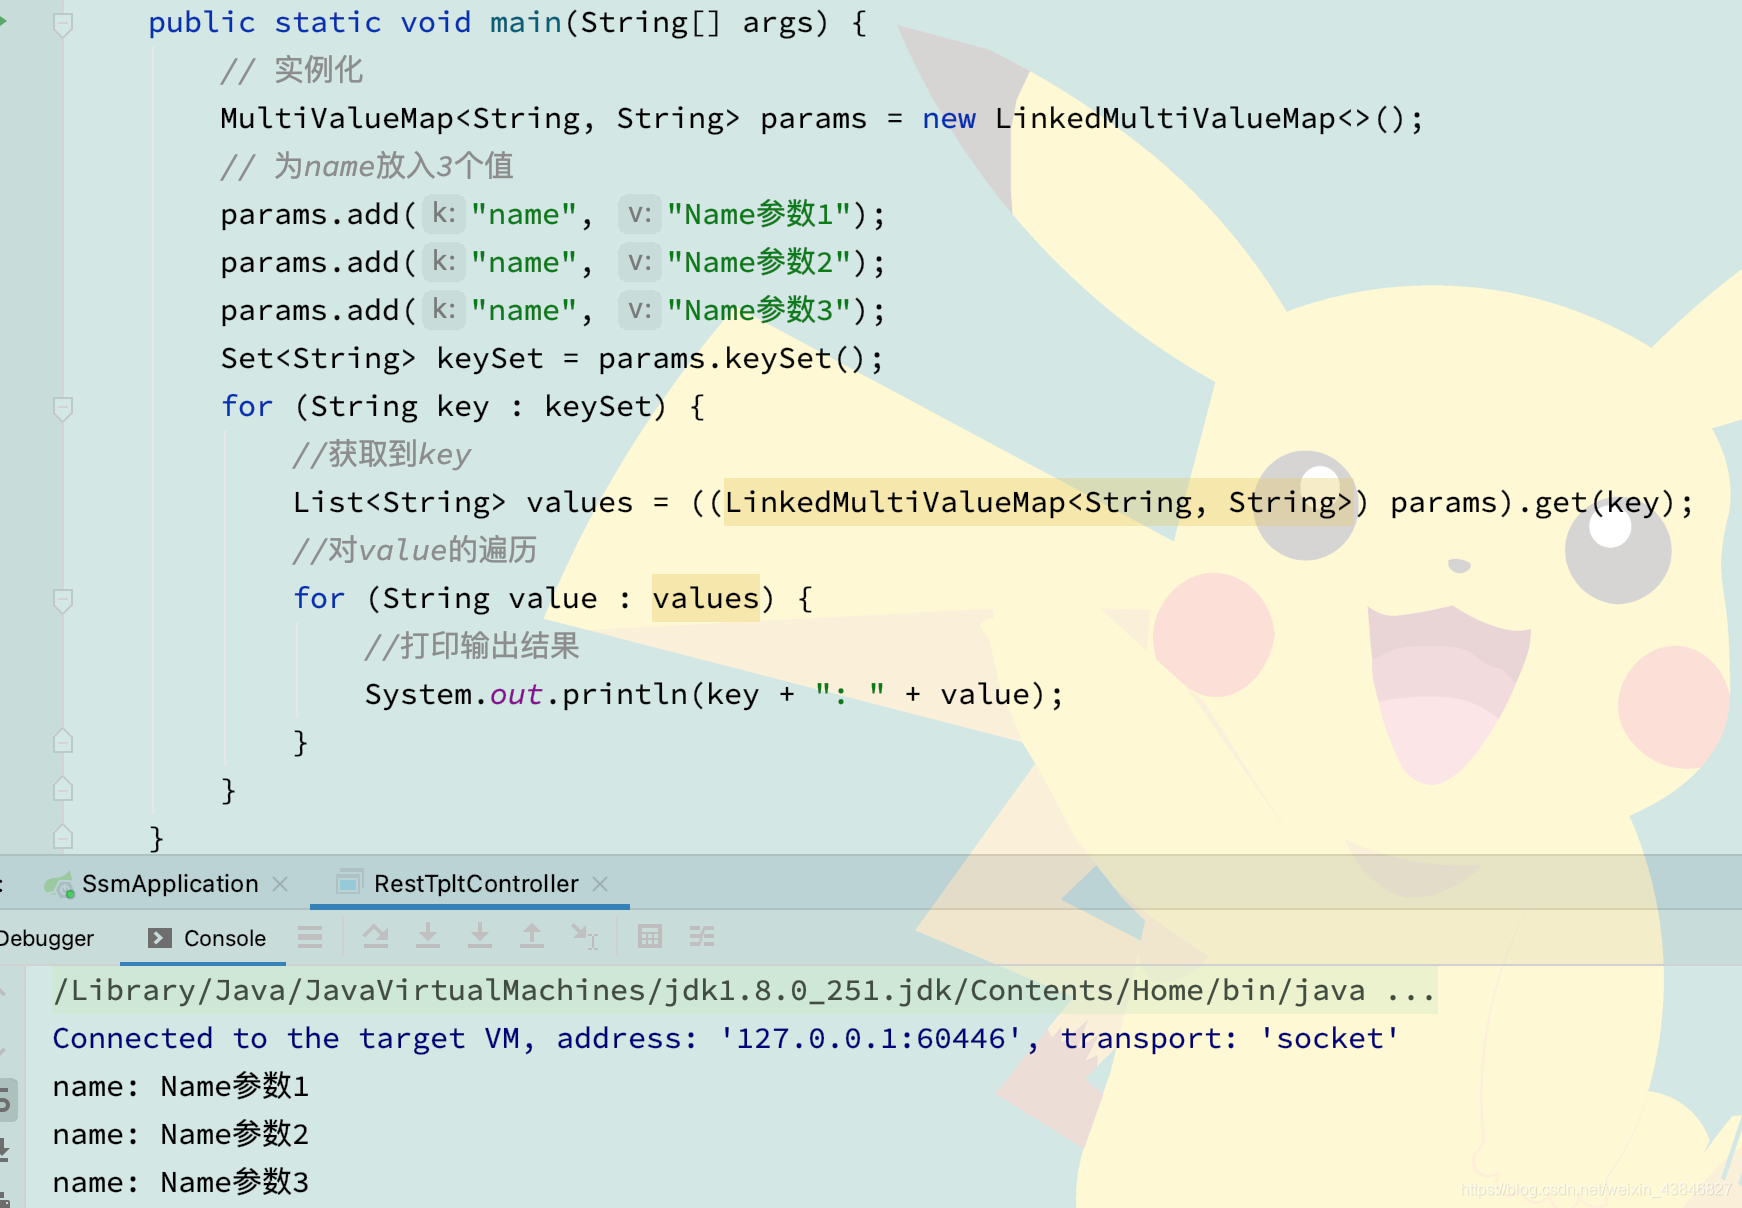Click the console output line 'name: Name参数3'
This screenshot has height=1208, width=1742.
pos(181,1182)
